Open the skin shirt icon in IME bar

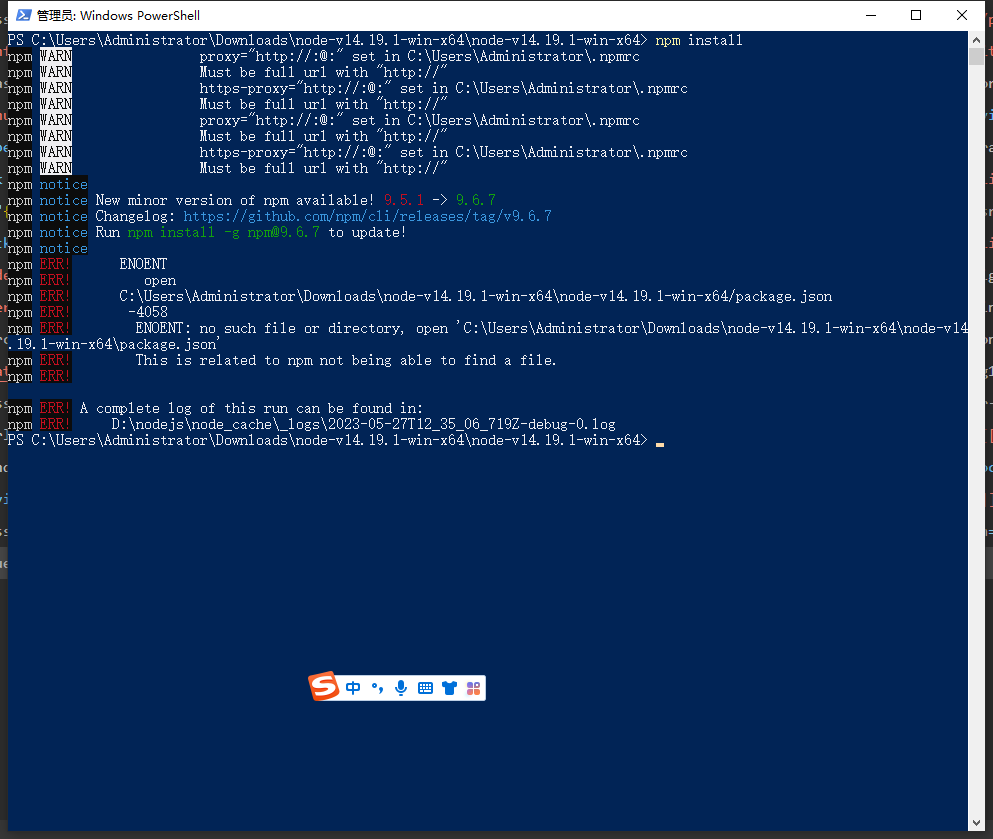pyautogui.click(x=450, y=688)
